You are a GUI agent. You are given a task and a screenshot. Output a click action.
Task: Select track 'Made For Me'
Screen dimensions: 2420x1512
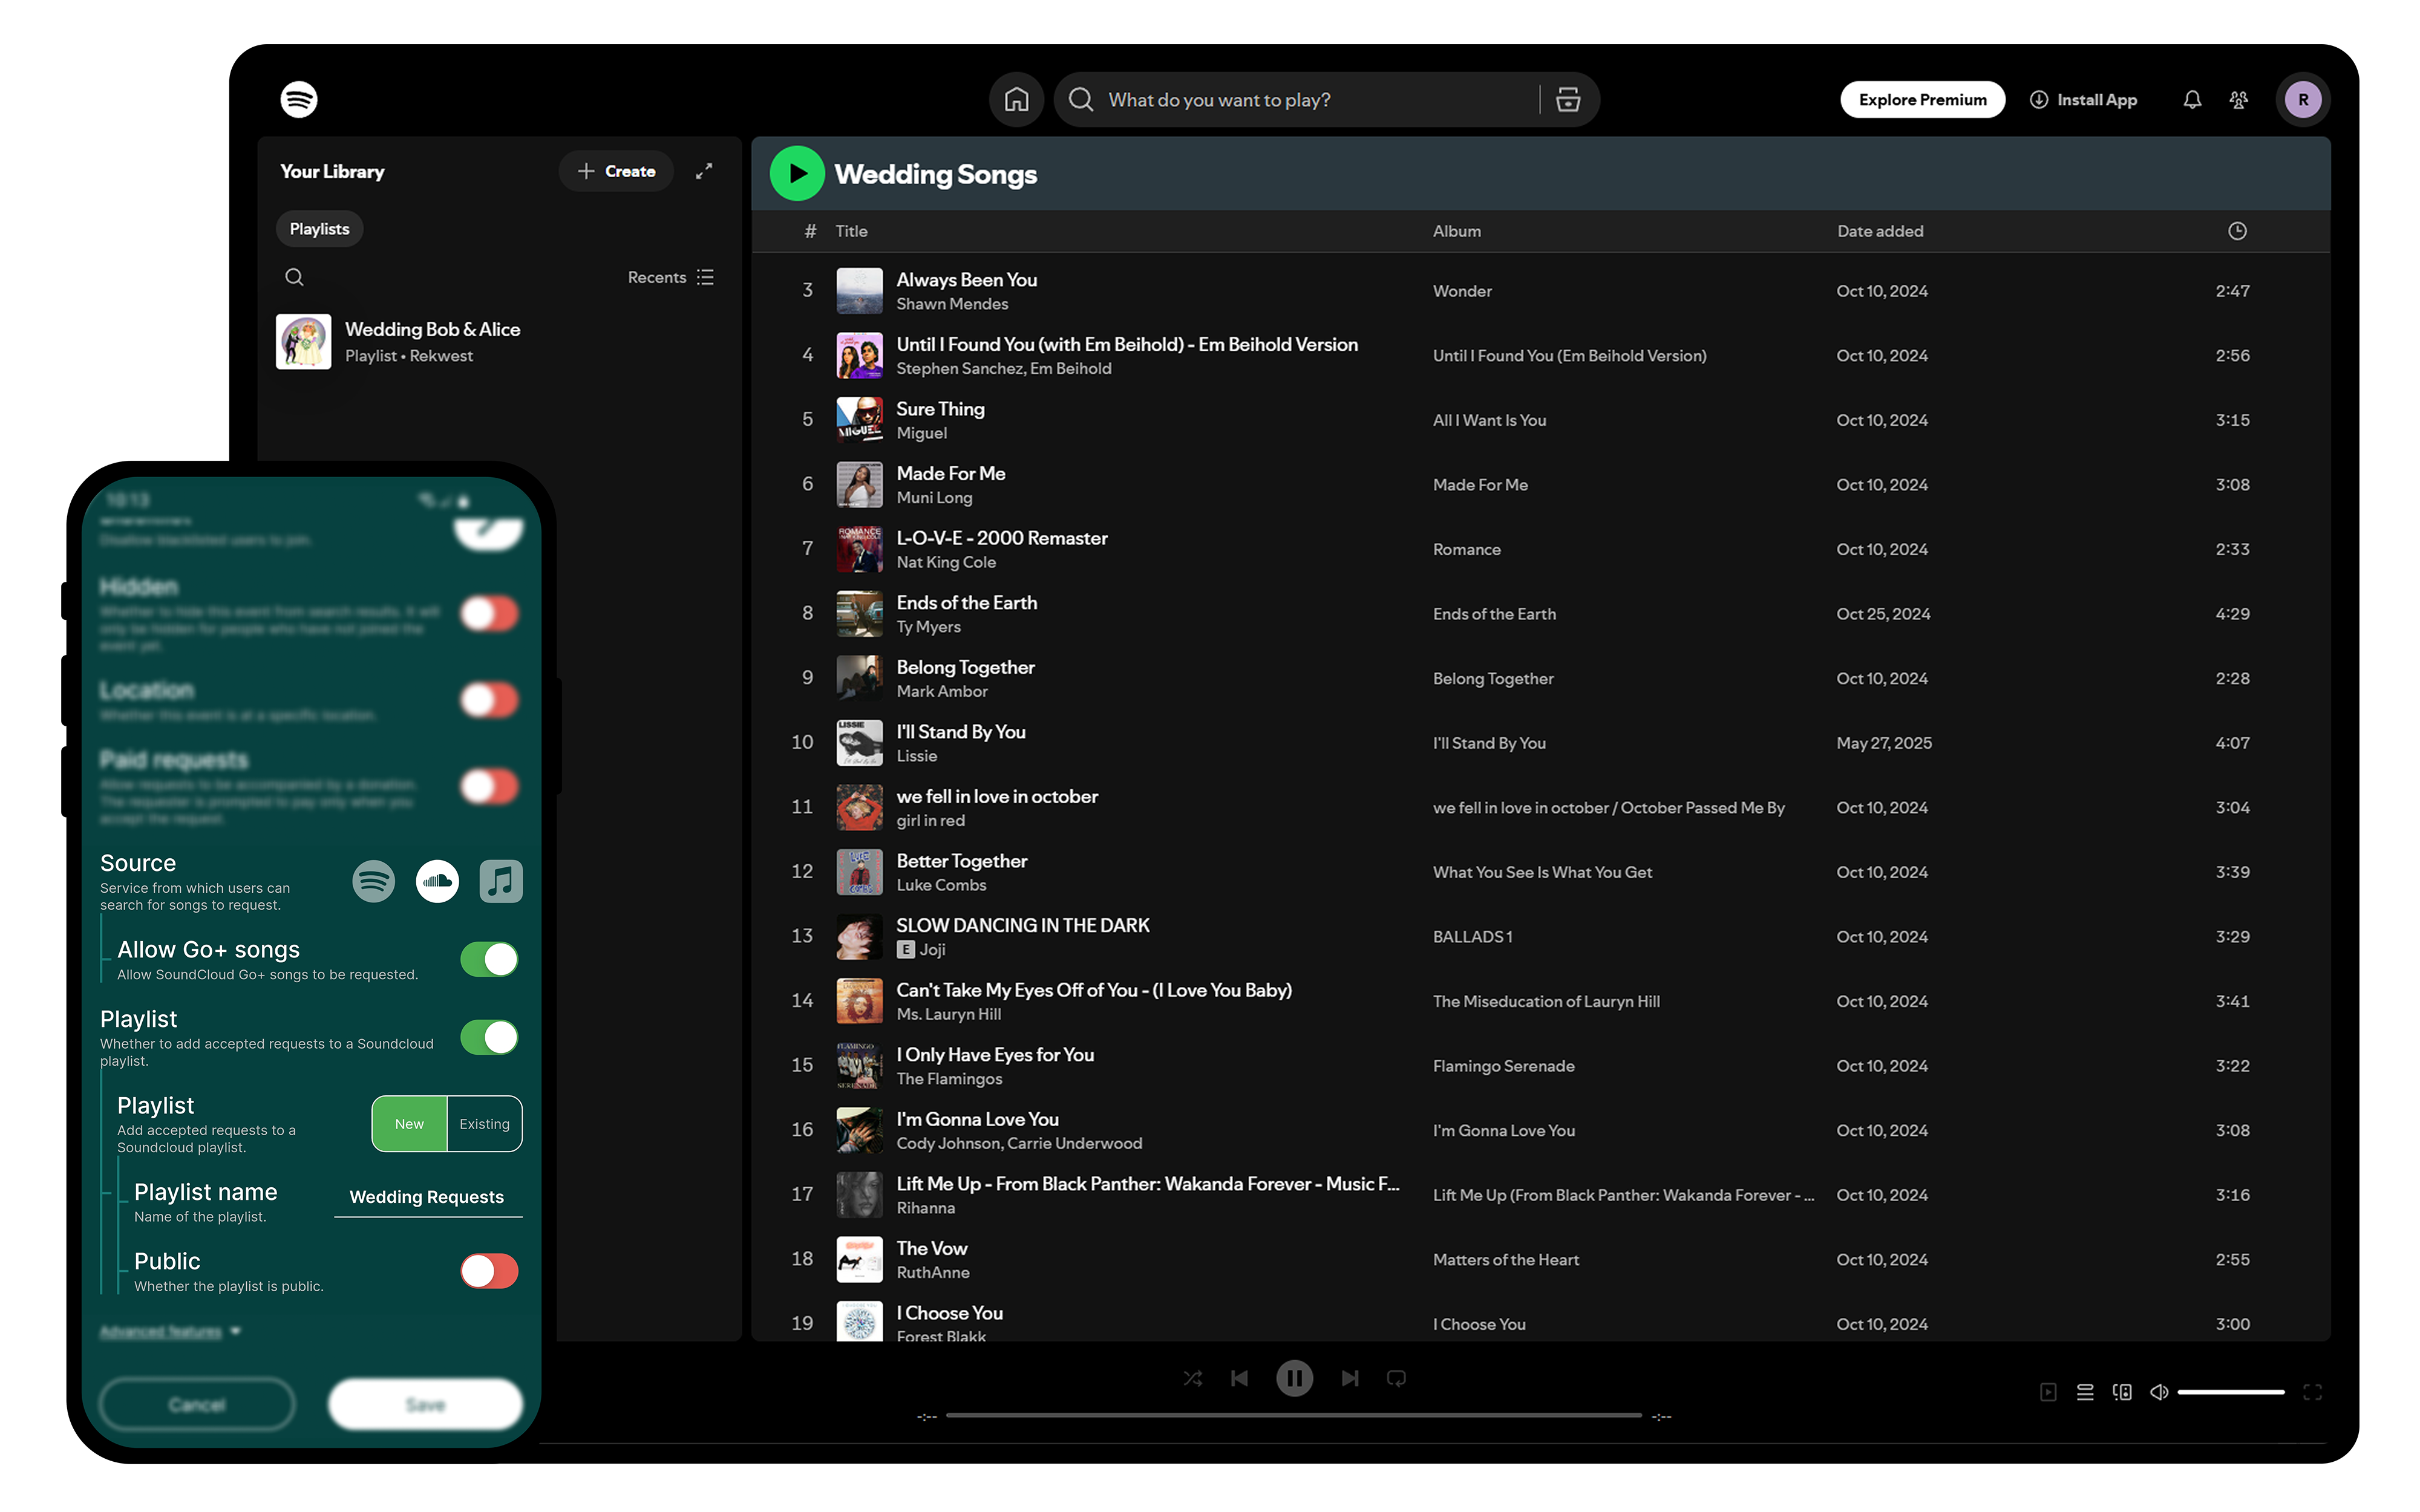pos(950,473)
